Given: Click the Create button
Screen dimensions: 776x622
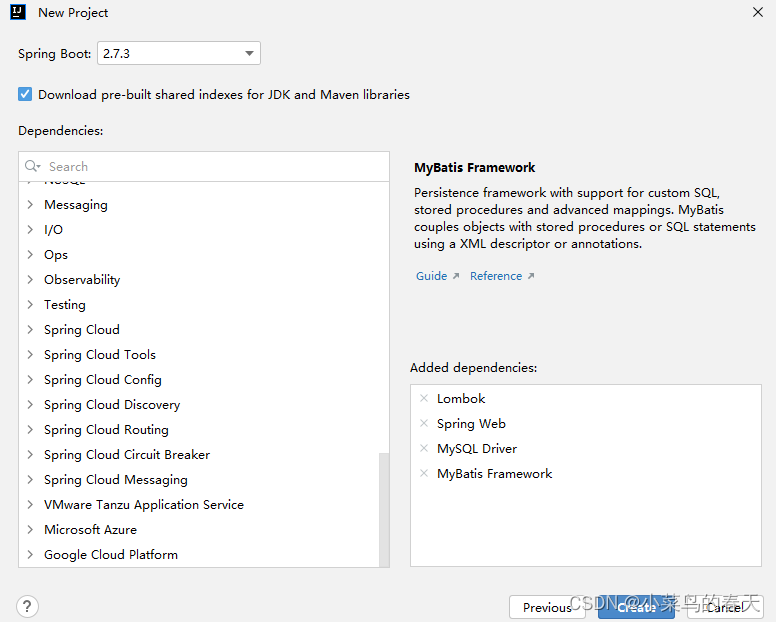Looking at the screenshot, I should (x=636, y=607).
